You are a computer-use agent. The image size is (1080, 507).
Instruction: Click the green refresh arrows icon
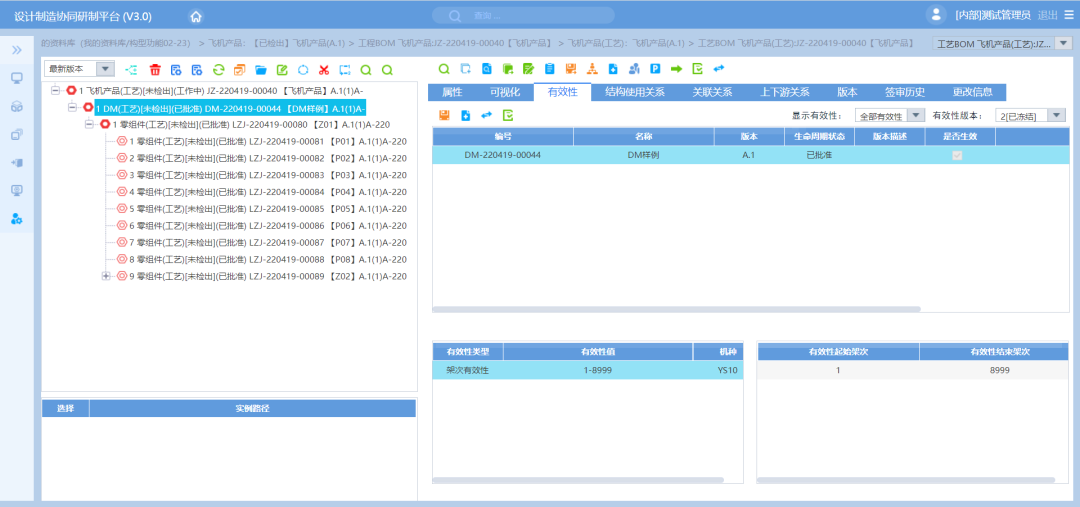click(x=218, y=69)
